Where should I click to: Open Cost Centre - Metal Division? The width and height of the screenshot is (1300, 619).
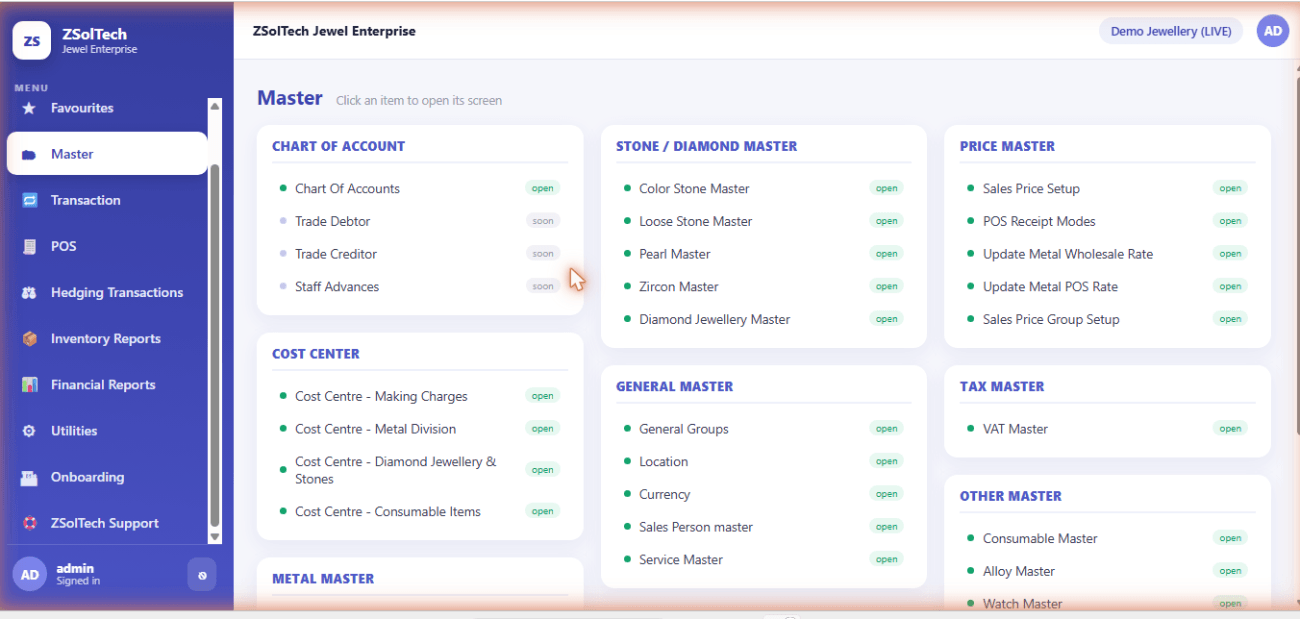(x=419, y=429)
